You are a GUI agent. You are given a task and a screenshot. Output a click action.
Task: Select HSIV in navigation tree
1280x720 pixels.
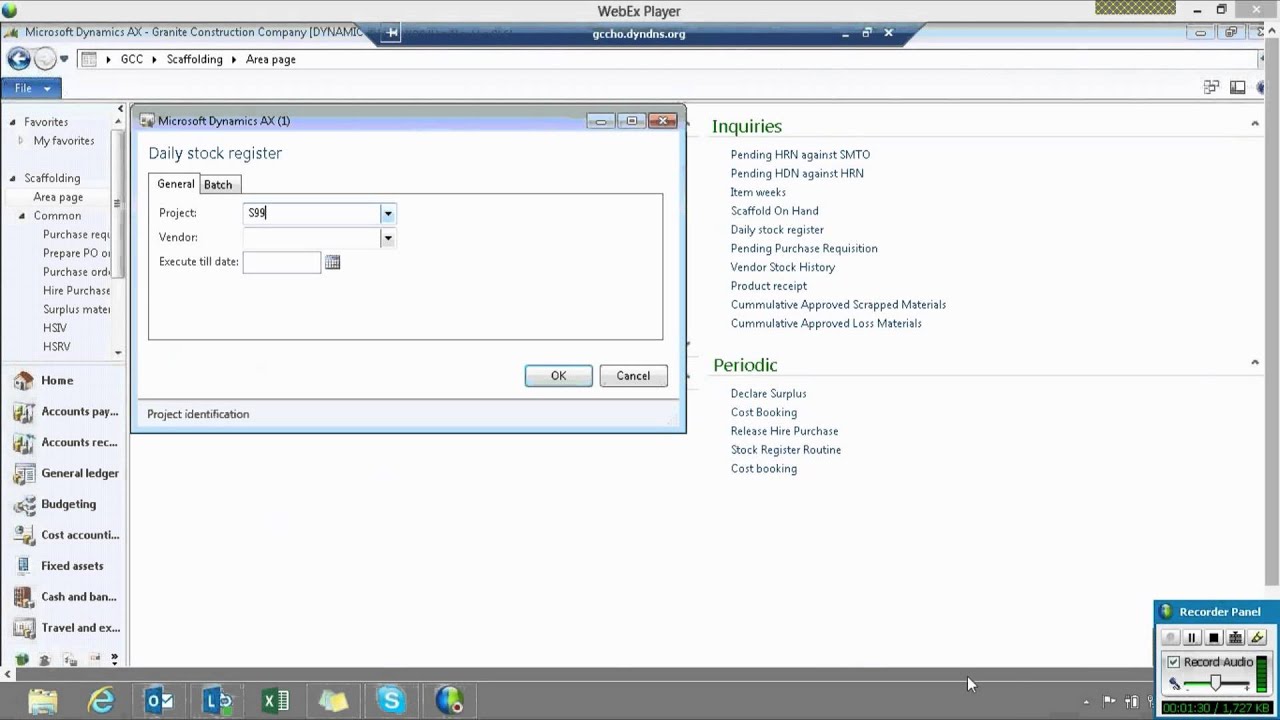[x=55, y=328]
